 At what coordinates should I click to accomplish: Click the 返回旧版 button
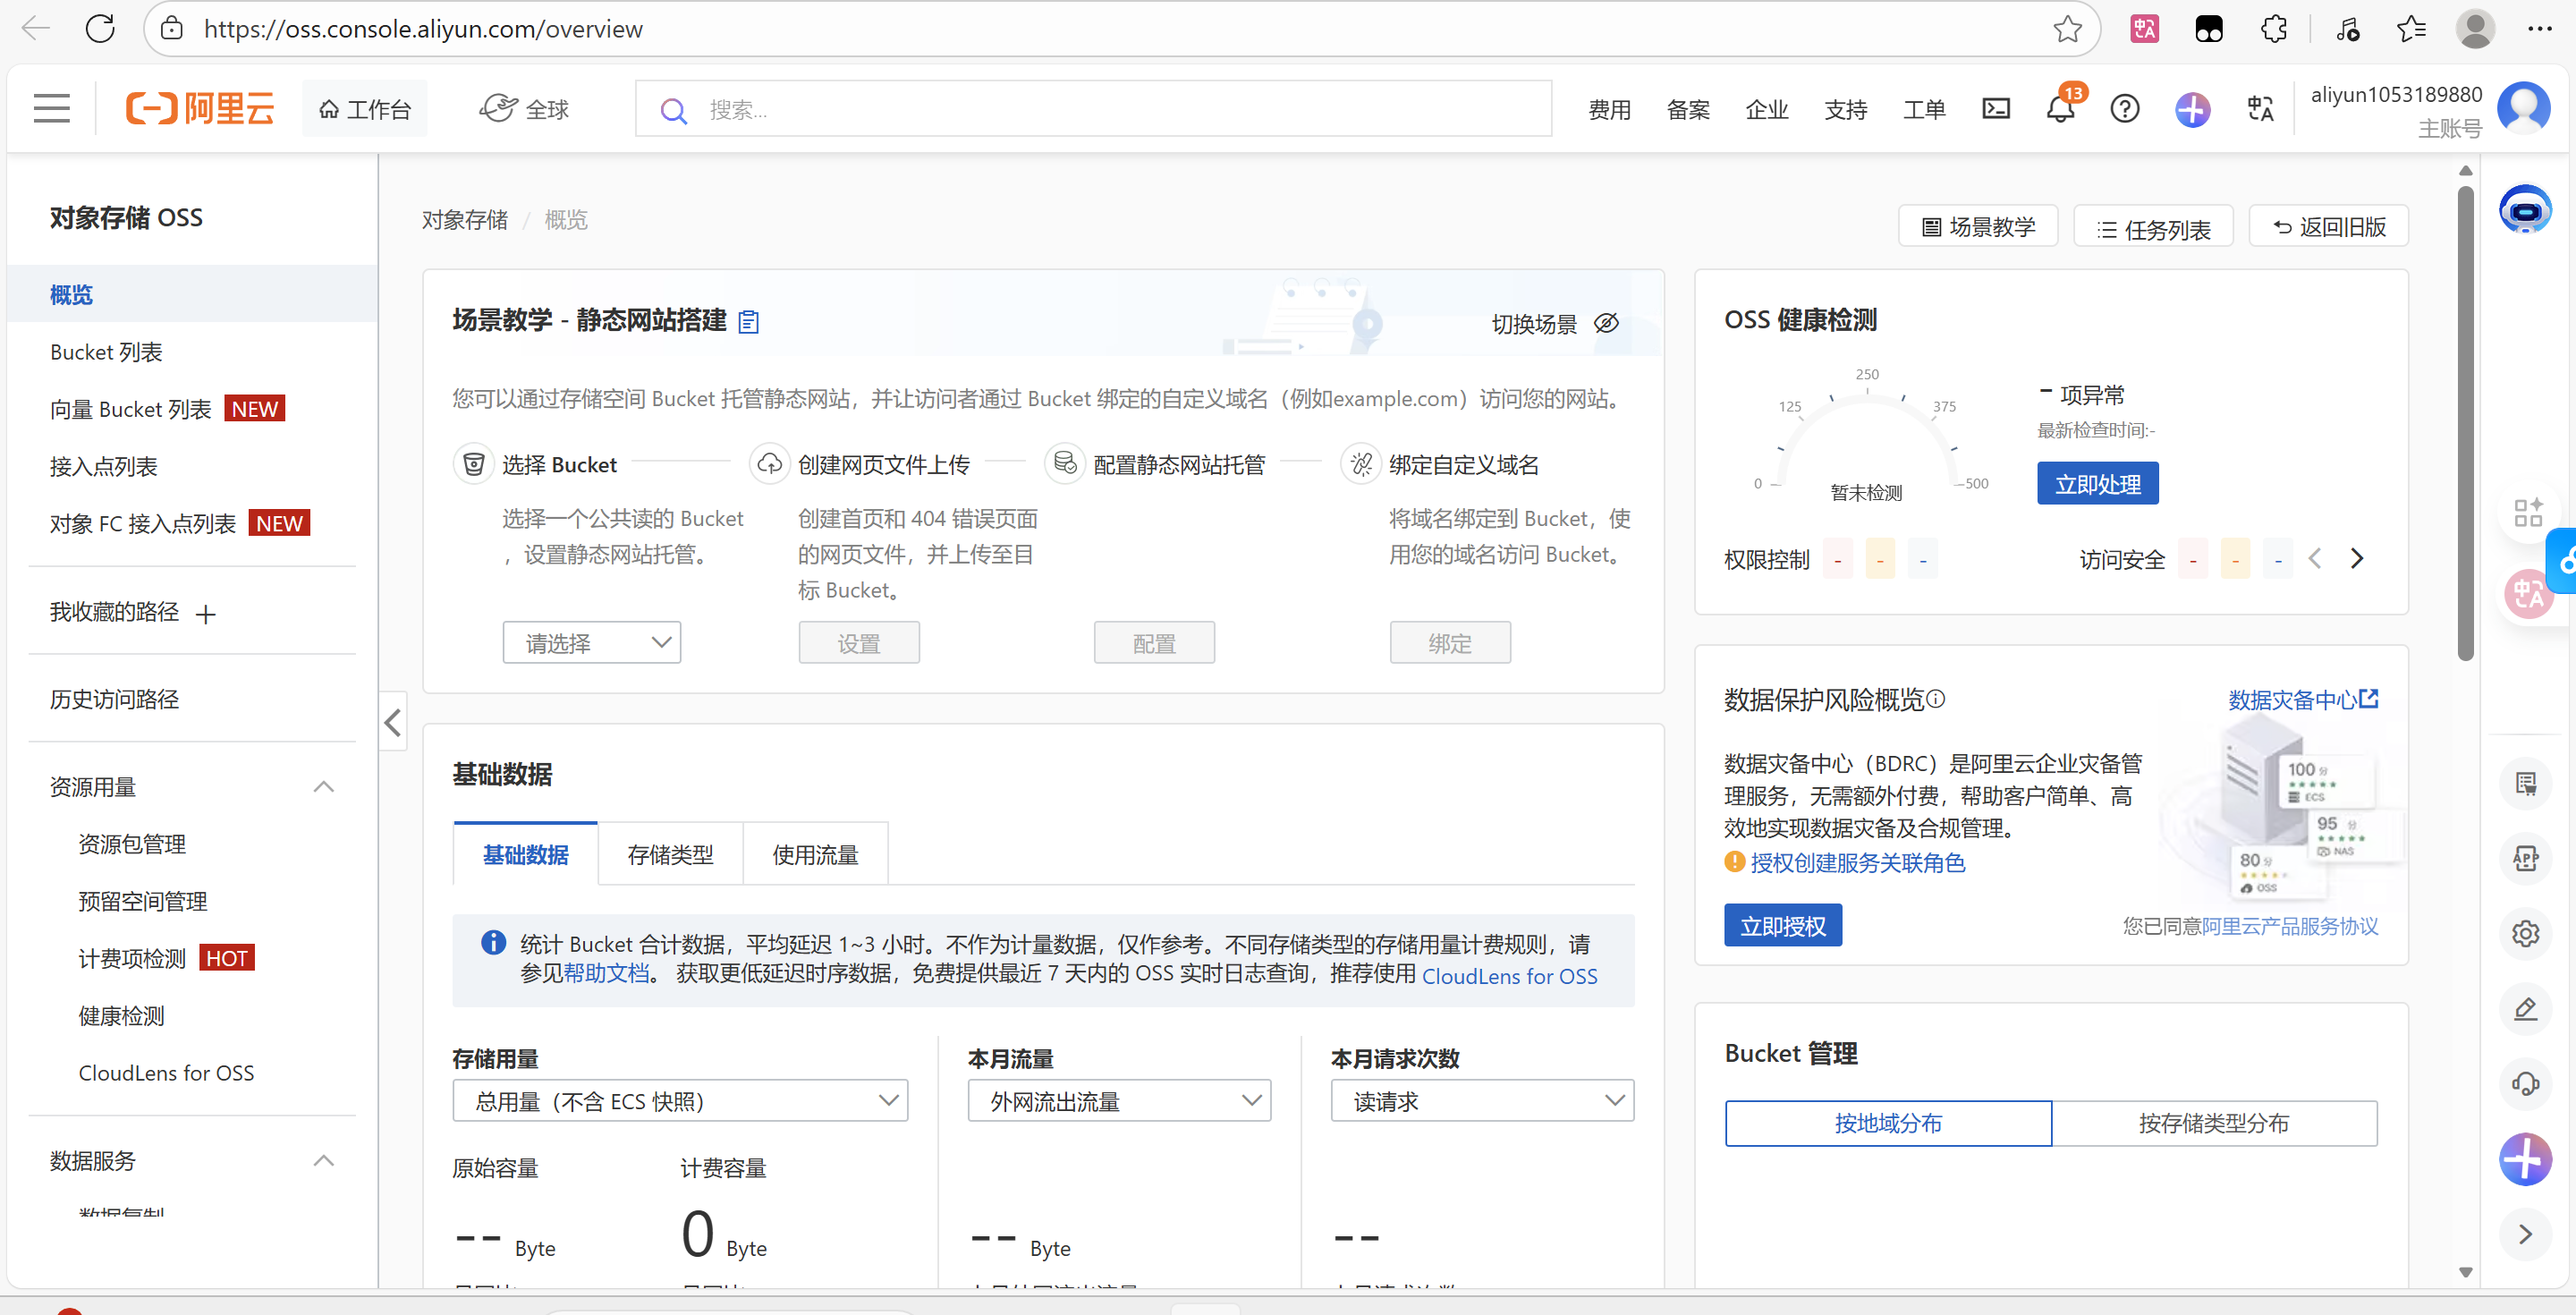2327,226
